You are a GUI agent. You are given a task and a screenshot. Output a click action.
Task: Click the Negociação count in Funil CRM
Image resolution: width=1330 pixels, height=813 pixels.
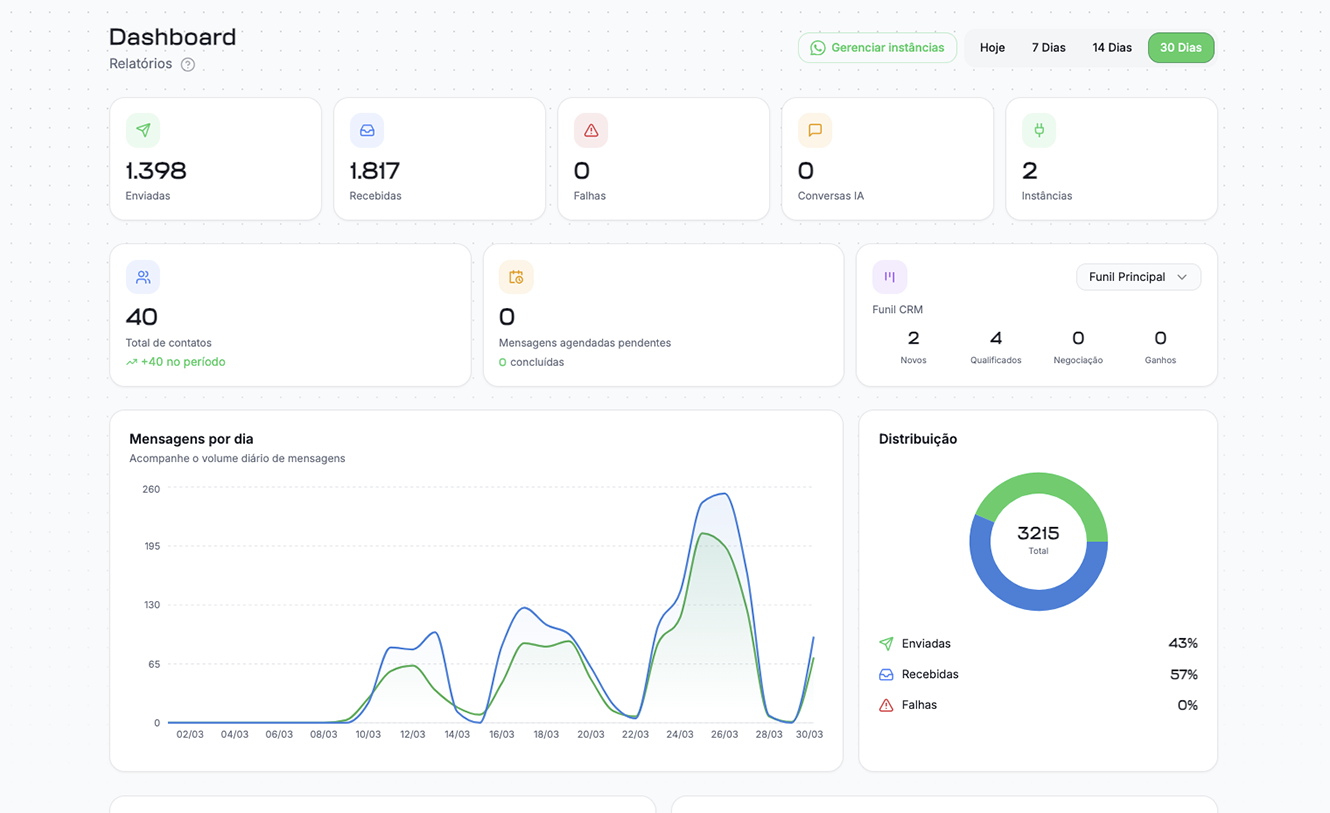click(x=1078, y=338)
